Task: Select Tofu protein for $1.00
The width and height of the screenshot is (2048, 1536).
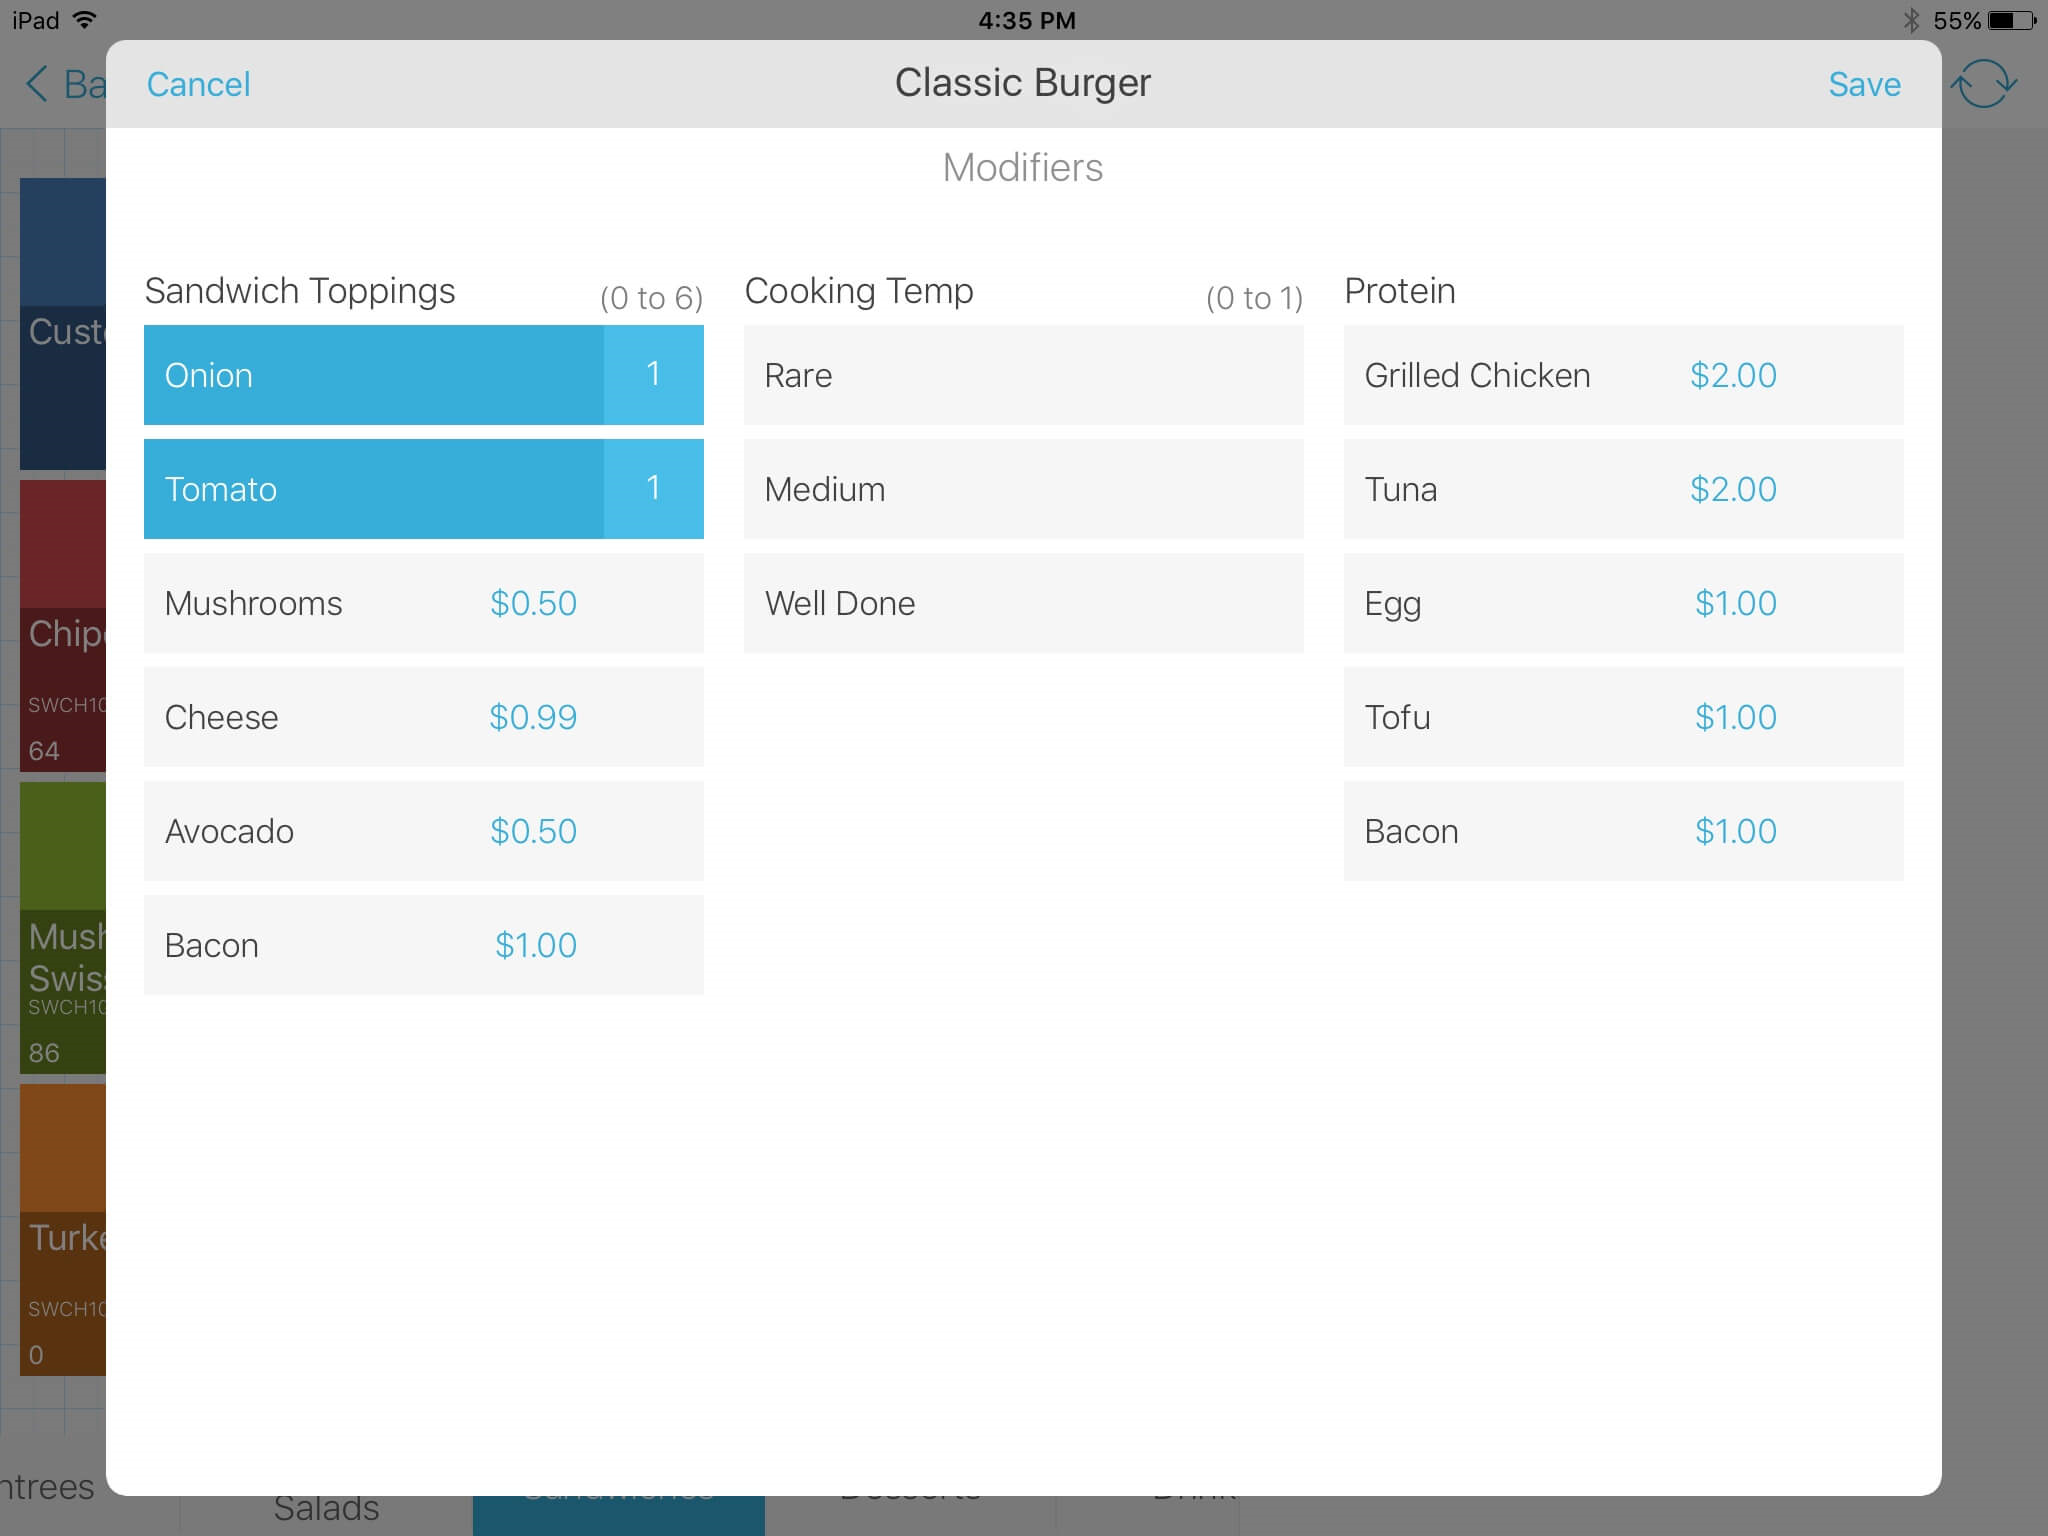Action: (1622, 716)
